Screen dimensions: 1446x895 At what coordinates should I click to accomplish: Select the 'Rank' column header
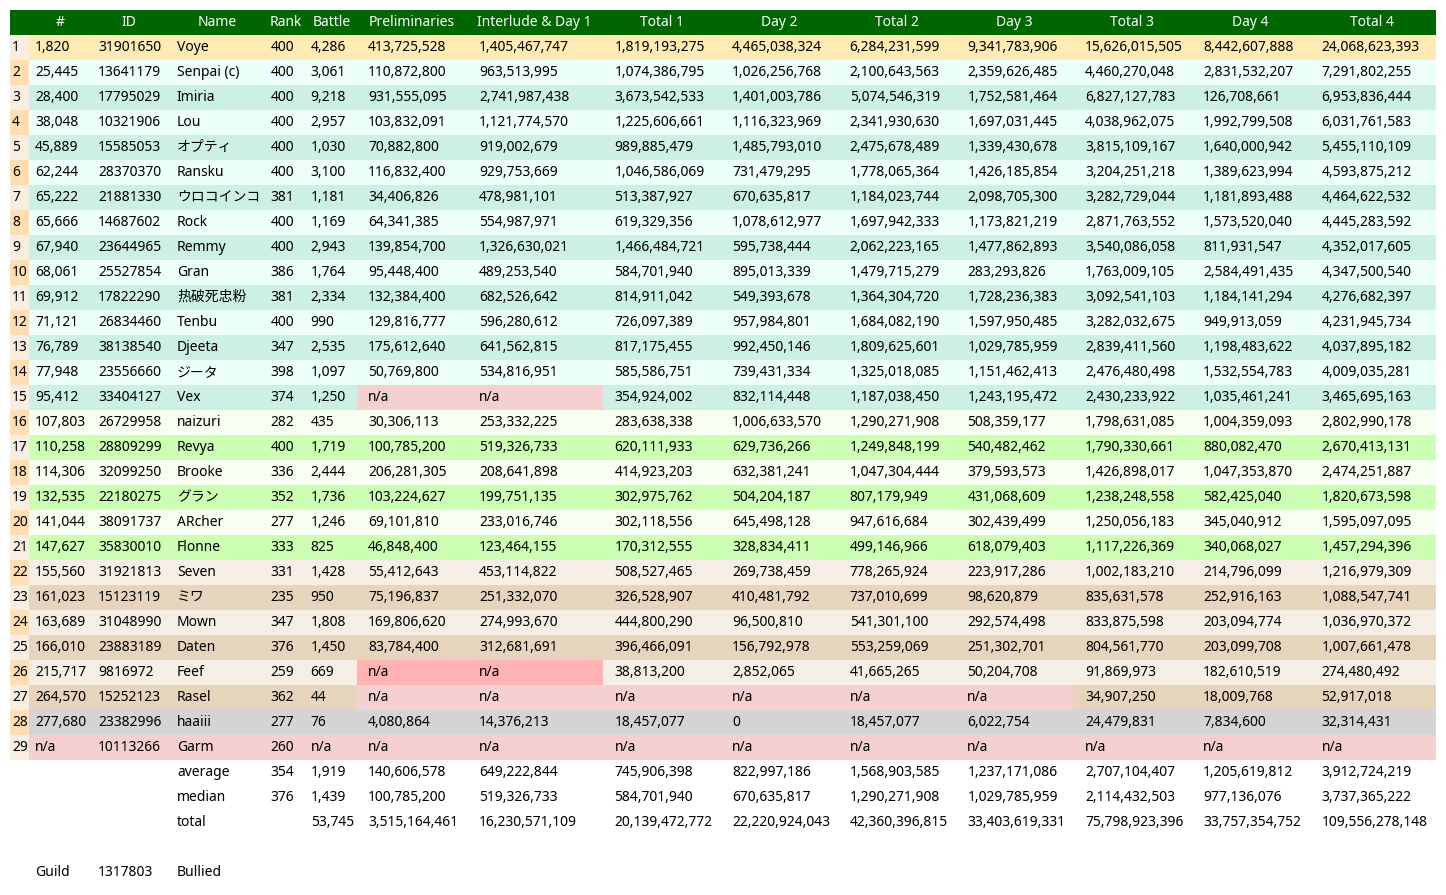(x=285, y=21)
